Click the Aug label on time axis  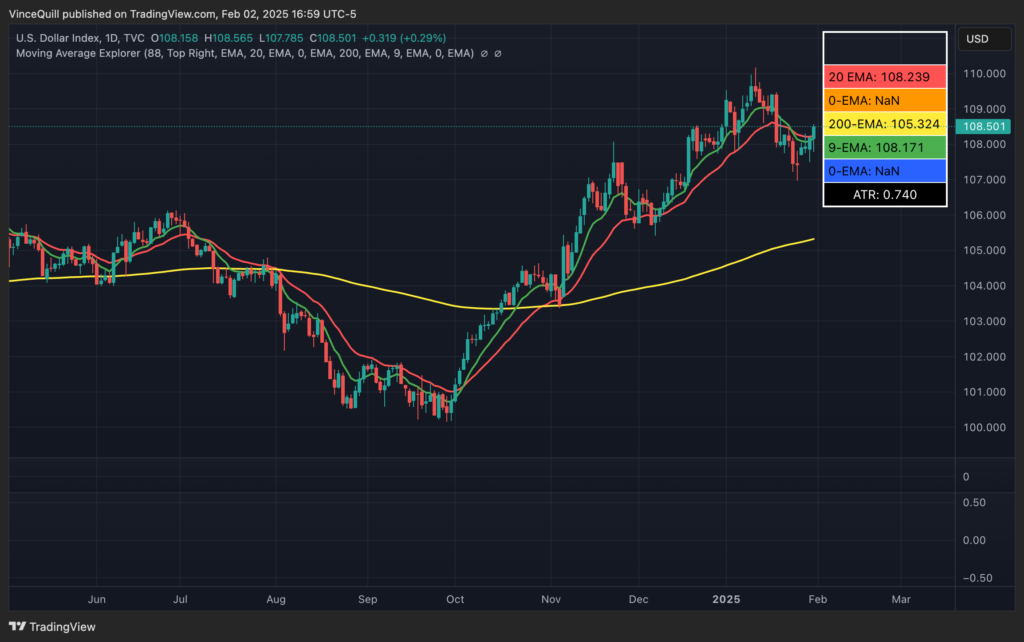point(277,599)
